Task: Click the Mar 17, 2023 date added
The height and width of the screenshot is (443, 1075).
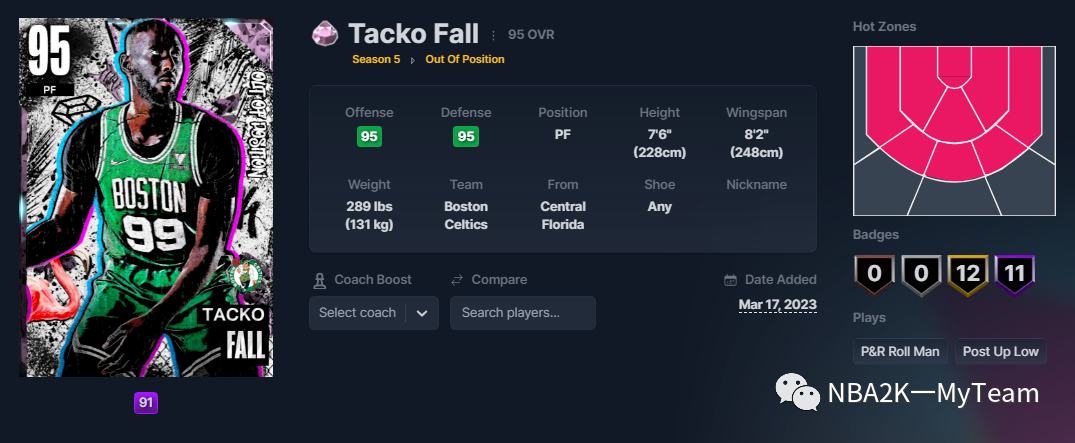Action: (777, 304)
